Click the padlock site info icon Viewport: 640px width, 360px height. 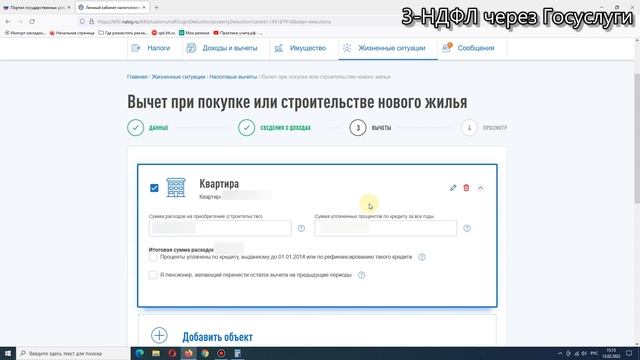(91, 22)
